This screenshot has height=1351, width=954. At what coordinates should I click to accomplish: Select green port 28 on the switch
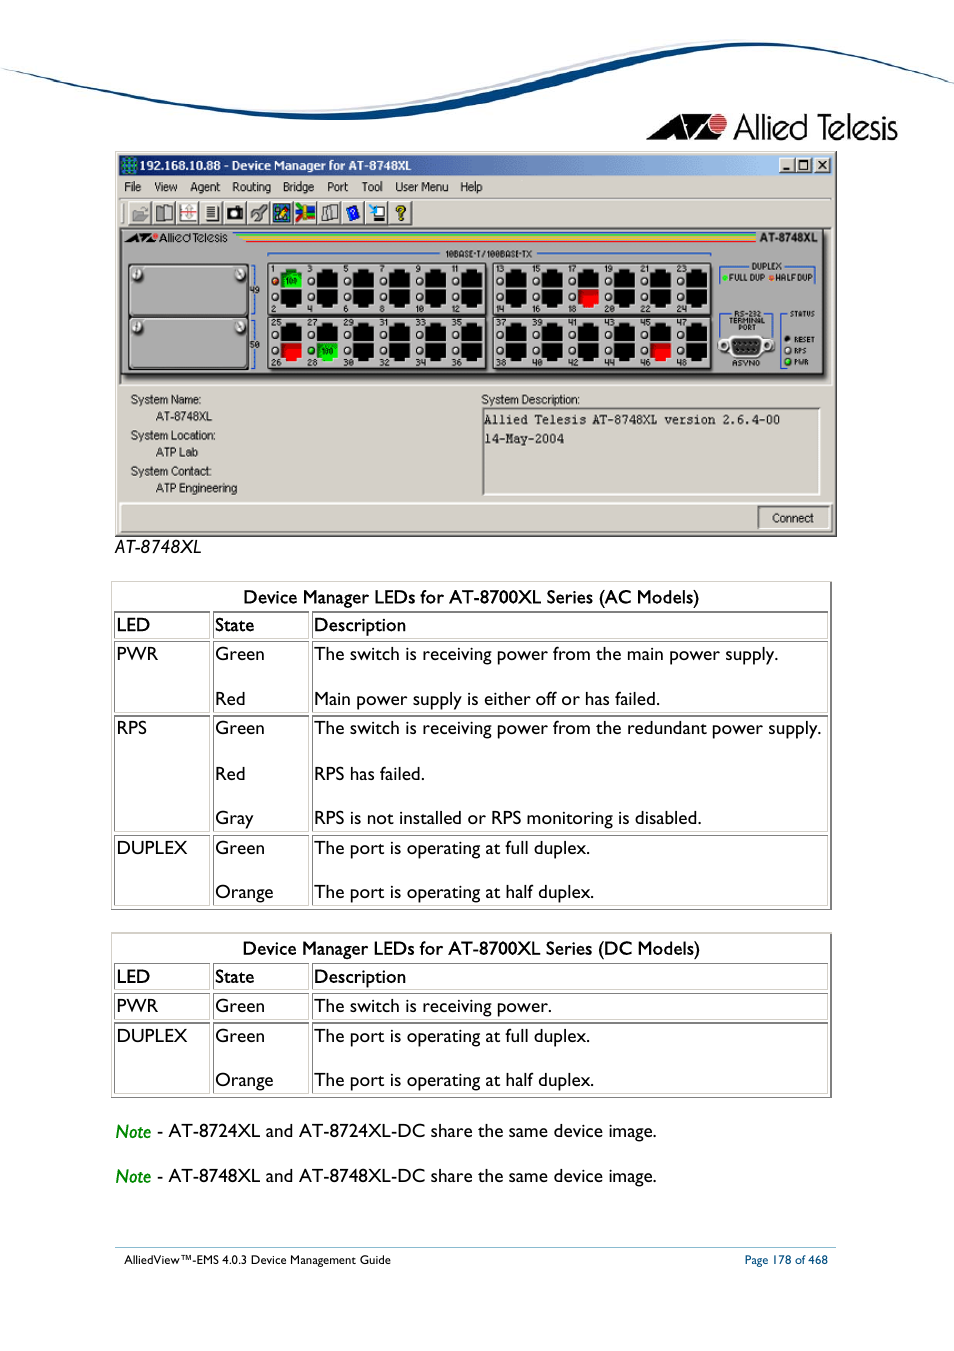[327, 351]
